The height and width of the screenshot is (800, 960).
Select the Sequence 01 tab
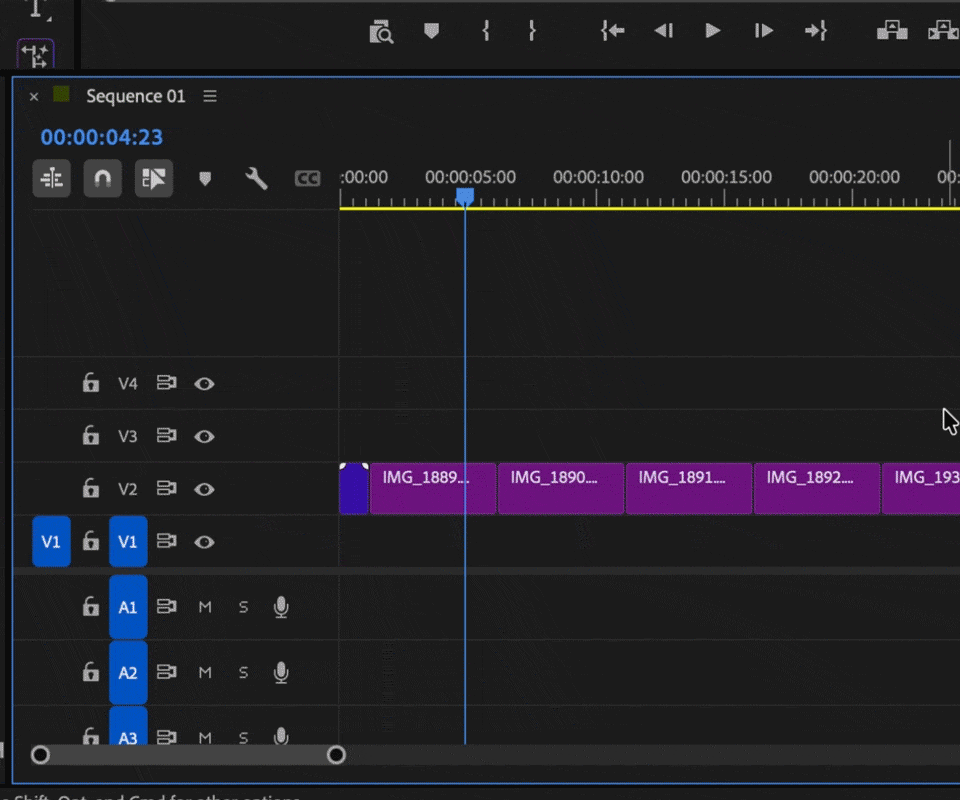point(135,96)
